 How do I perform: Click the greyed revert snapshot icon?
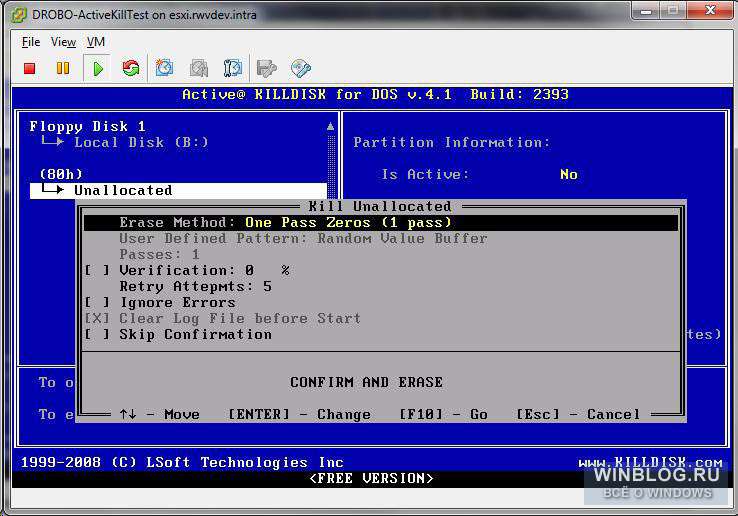point(199,68)
